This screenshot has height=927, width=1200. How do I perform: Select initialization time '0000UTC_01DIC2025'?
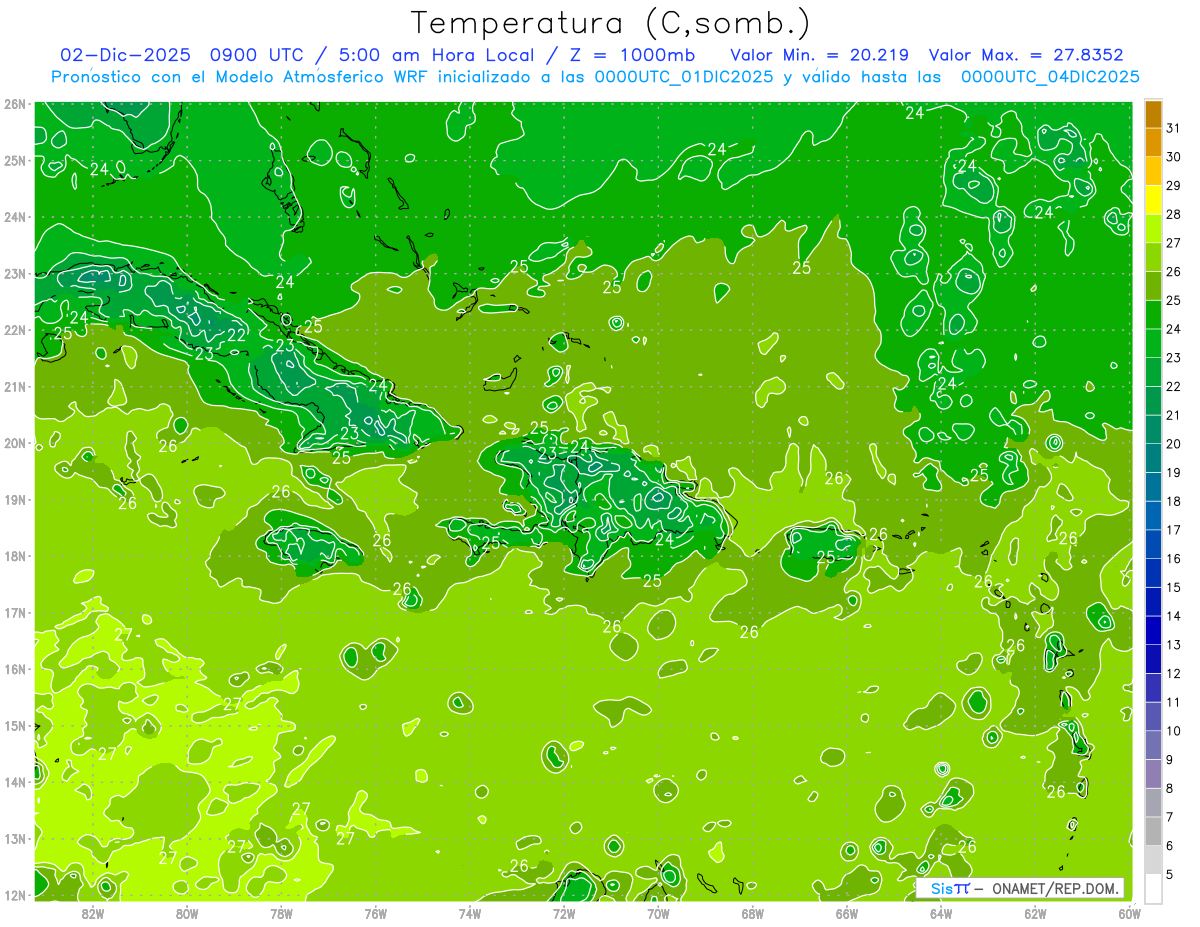(684, 77)
